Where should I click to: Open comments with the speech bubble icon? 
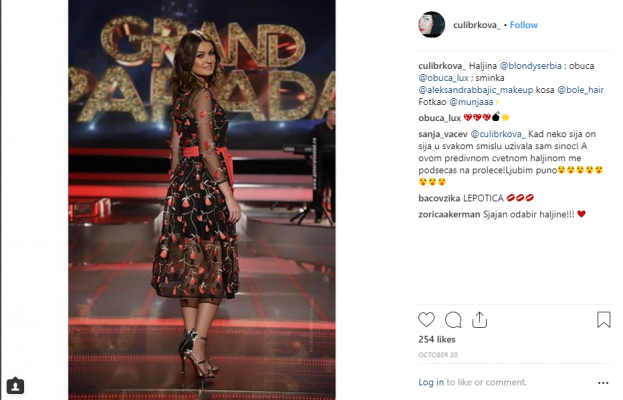453,320
